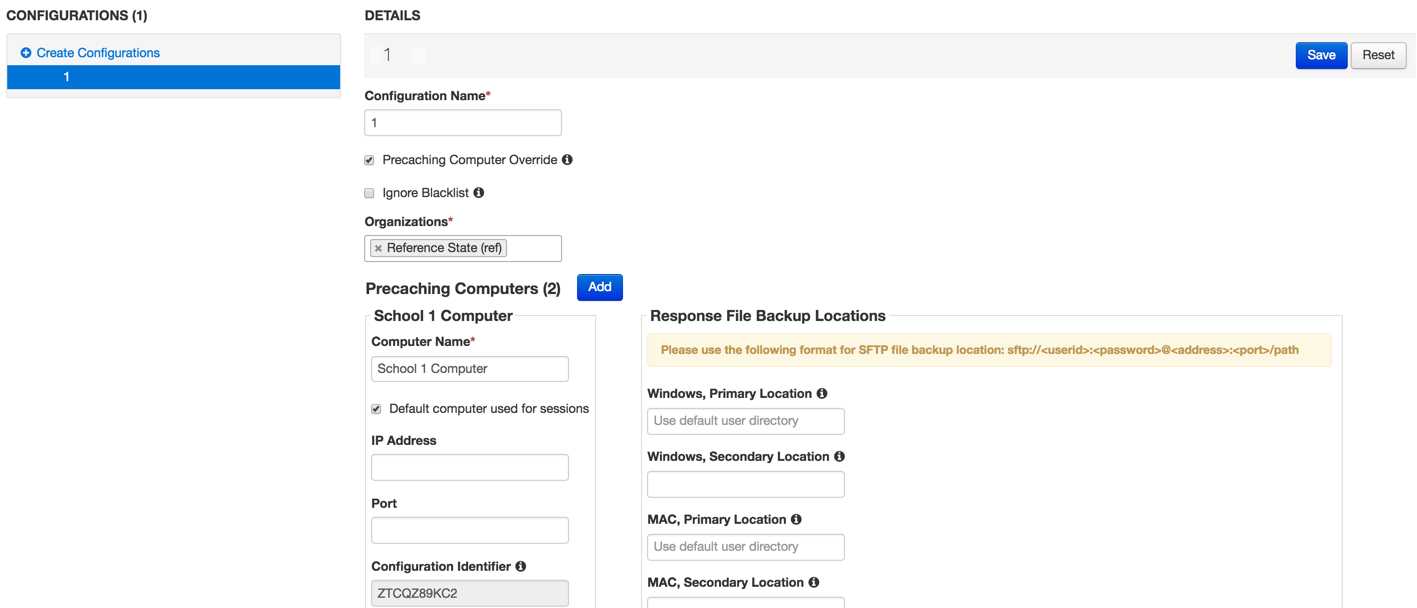Enable the Ignore Blacklist checkbox
Image resolution: width=1417 pixels, height=608 pixels.
pyautogui.click(x=369, y=193)
